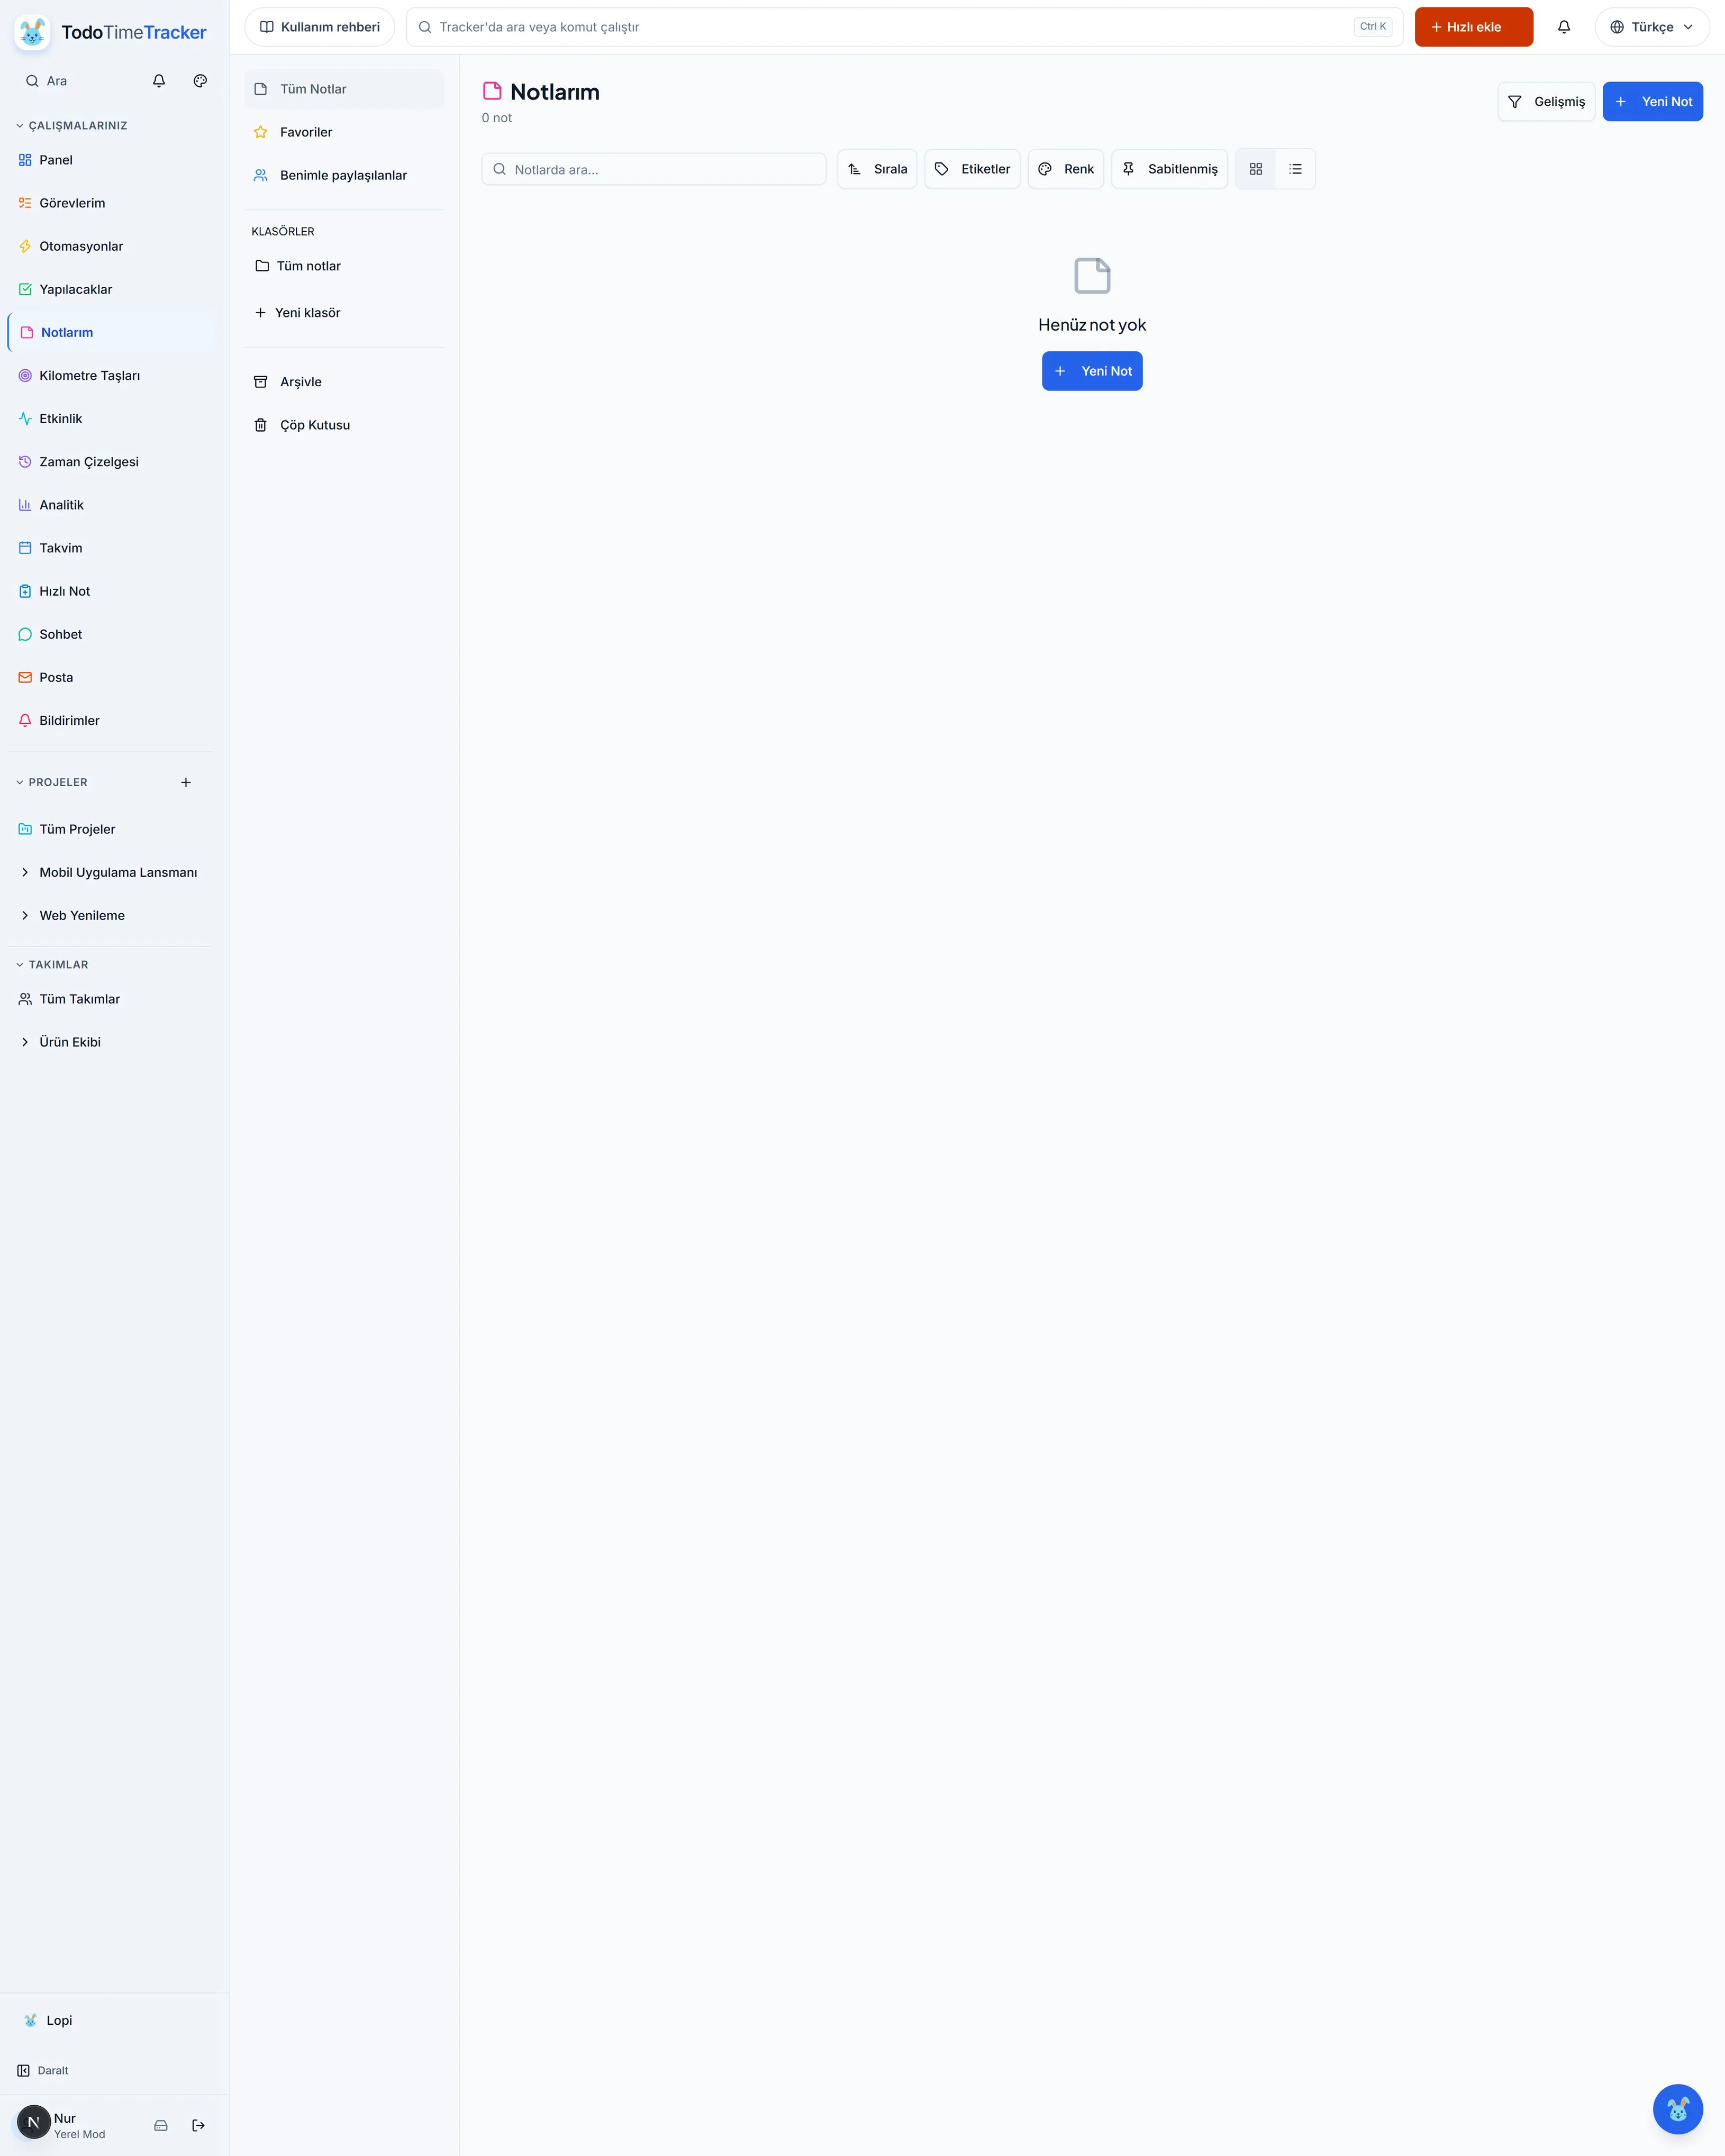Open the Panel dashboard
The image size is (1725, 2156).
[x=110, y=160]
